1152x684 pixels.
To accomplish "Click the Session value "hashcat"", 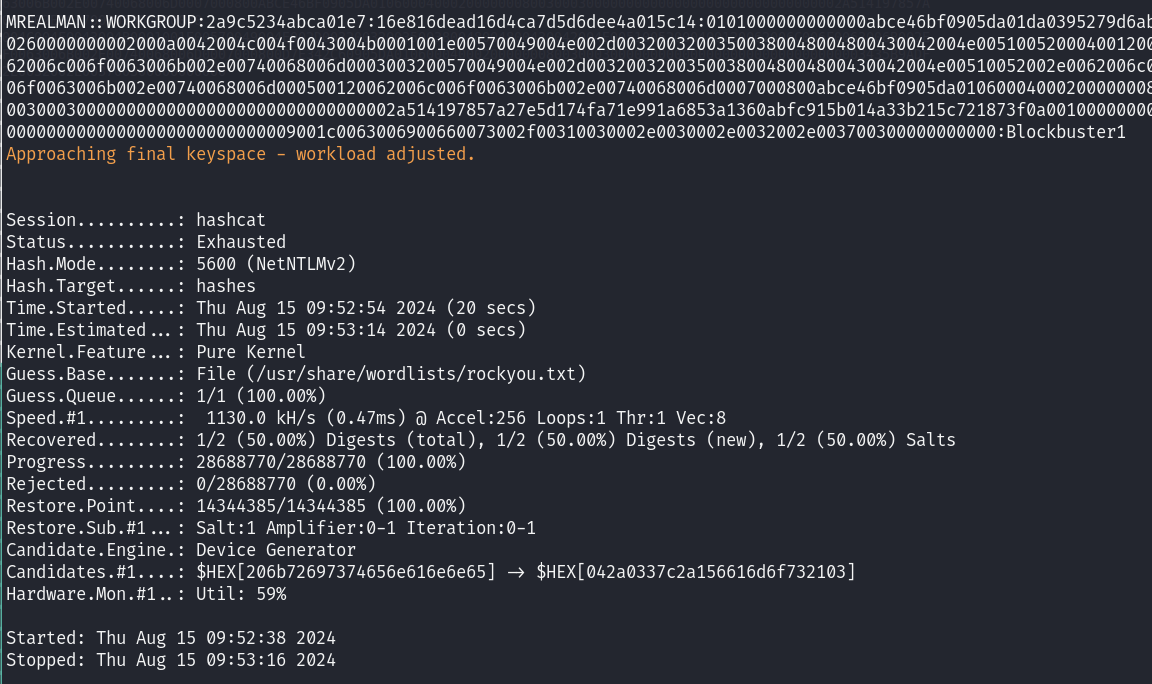I will [x=231, y=220].
